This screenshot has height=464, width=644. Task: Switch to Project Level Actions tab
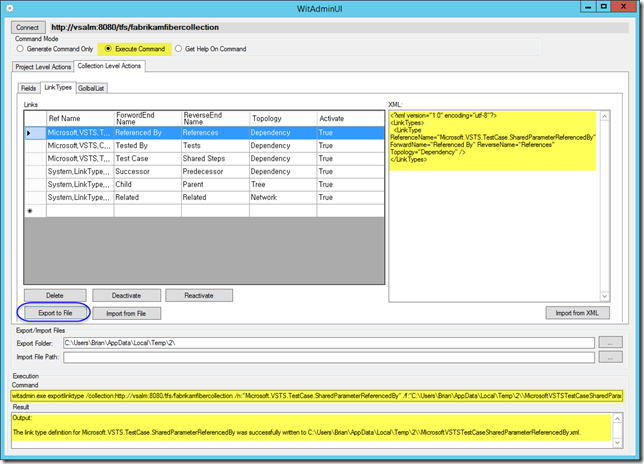tap(43, 67)
